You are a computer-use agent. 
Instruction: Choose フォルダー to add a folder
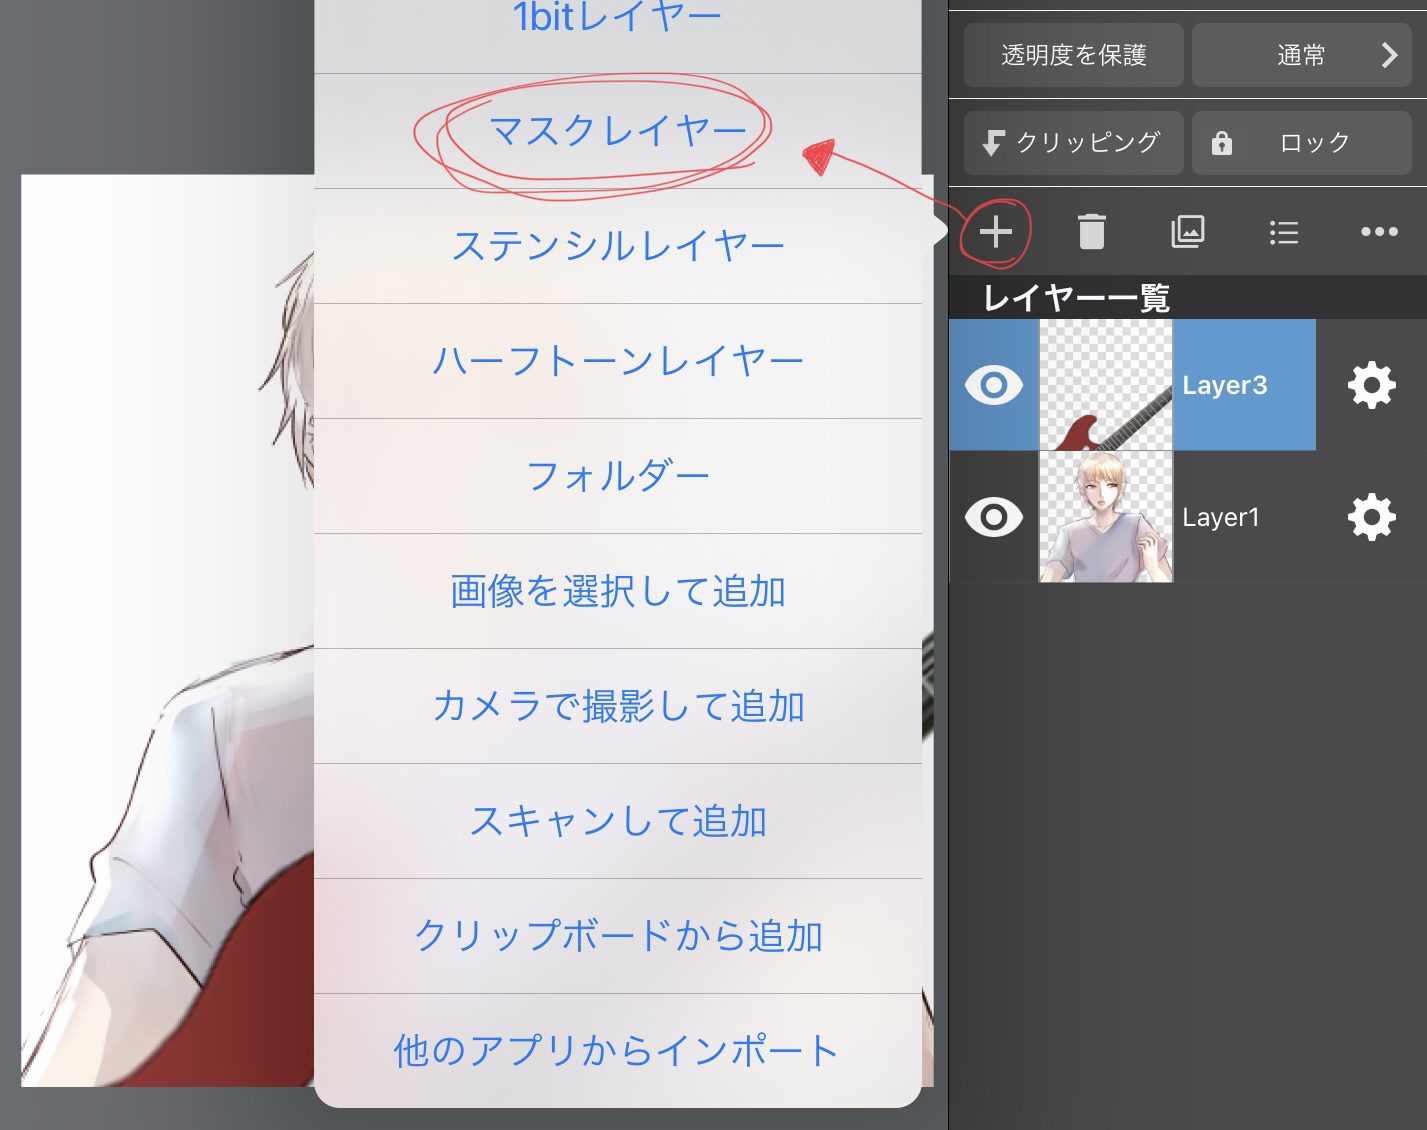click(x=618, y=476)
